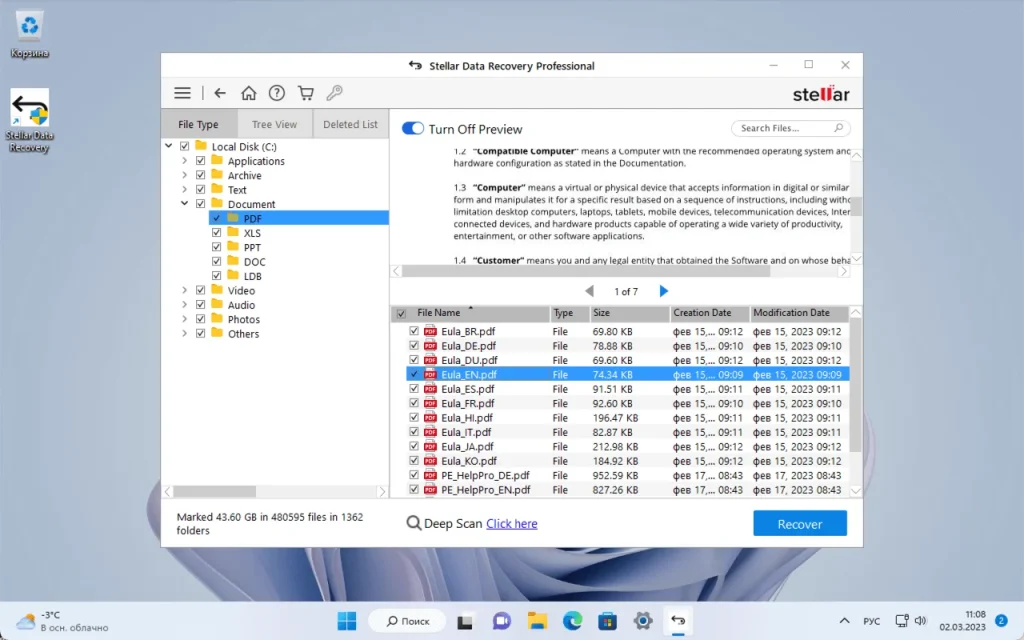The width and height of the screenshot is (1024, 640).
Task: Open Recycle Bin desktop icon
Action: (29, 34)
